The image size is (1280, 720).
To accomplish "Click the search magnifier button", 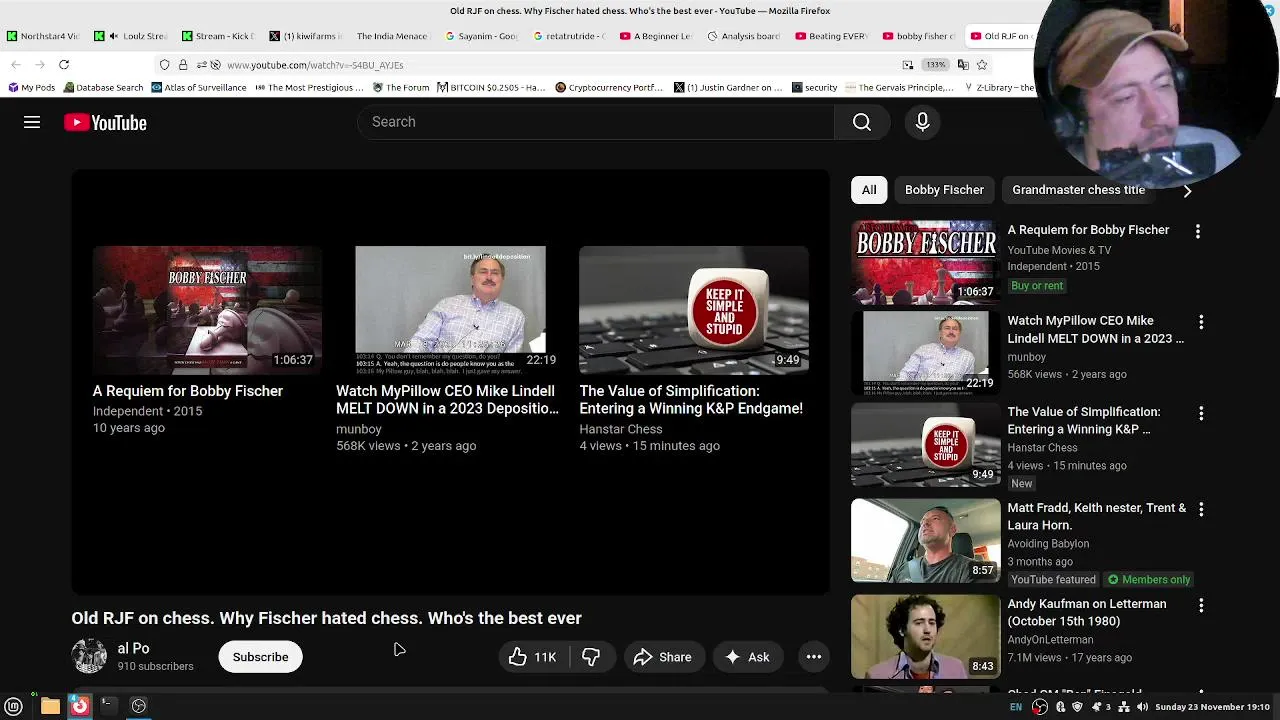I will click(x=862, y=122).
